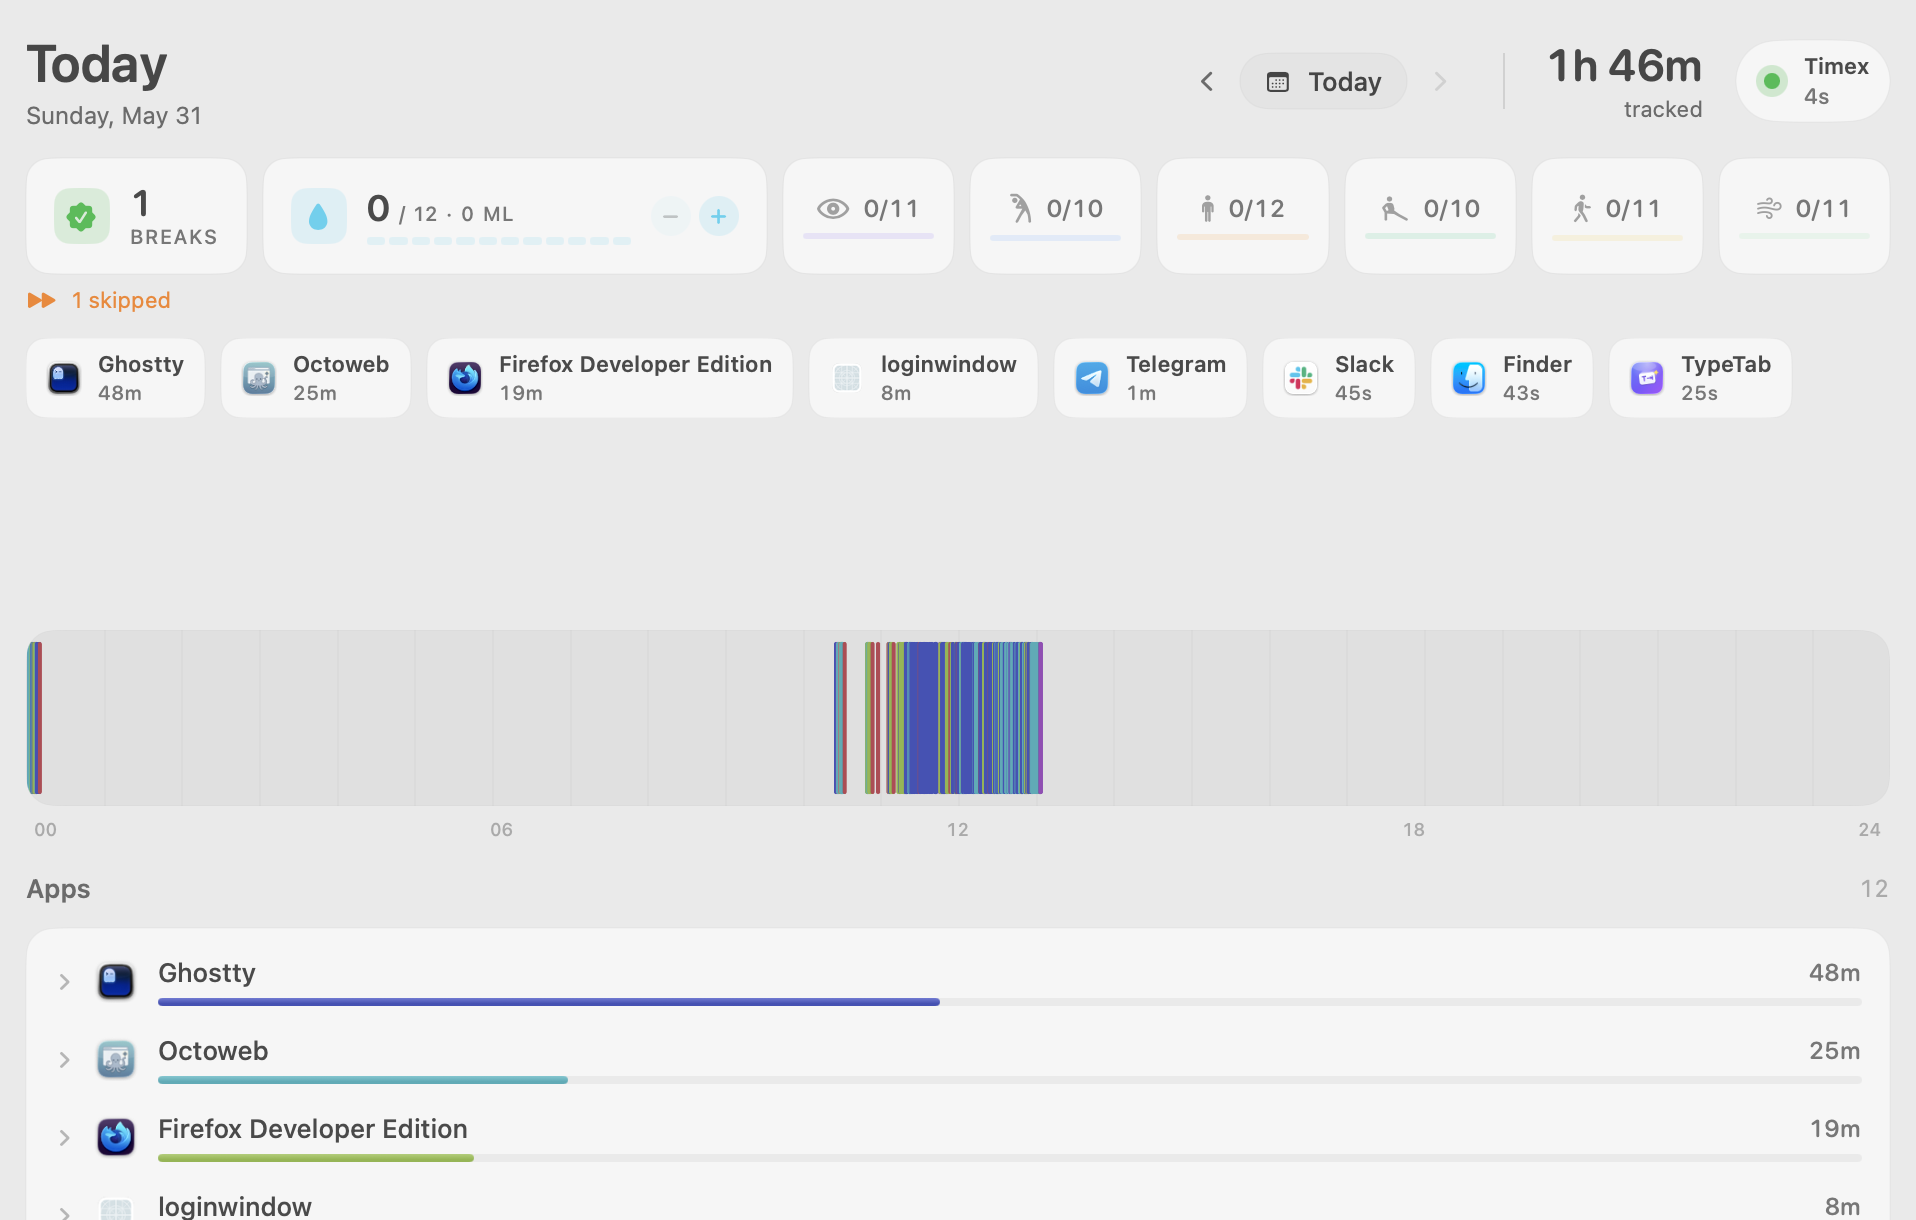Click the Firefox icon in Apps list
The width and height of the screenshot is (1916, 1220).
click(x=116, y=1137)
